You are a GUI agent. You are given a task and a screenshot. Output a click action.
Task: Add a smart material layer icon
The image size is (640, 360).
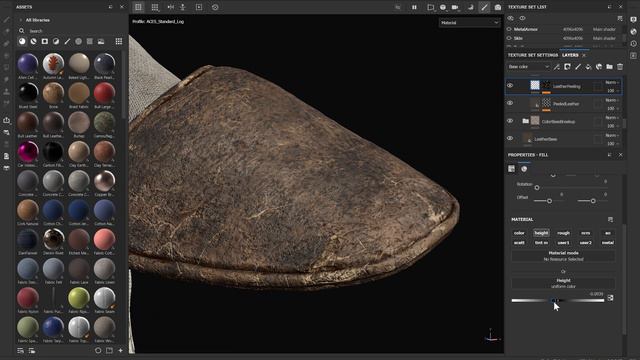tap(599, 67)
